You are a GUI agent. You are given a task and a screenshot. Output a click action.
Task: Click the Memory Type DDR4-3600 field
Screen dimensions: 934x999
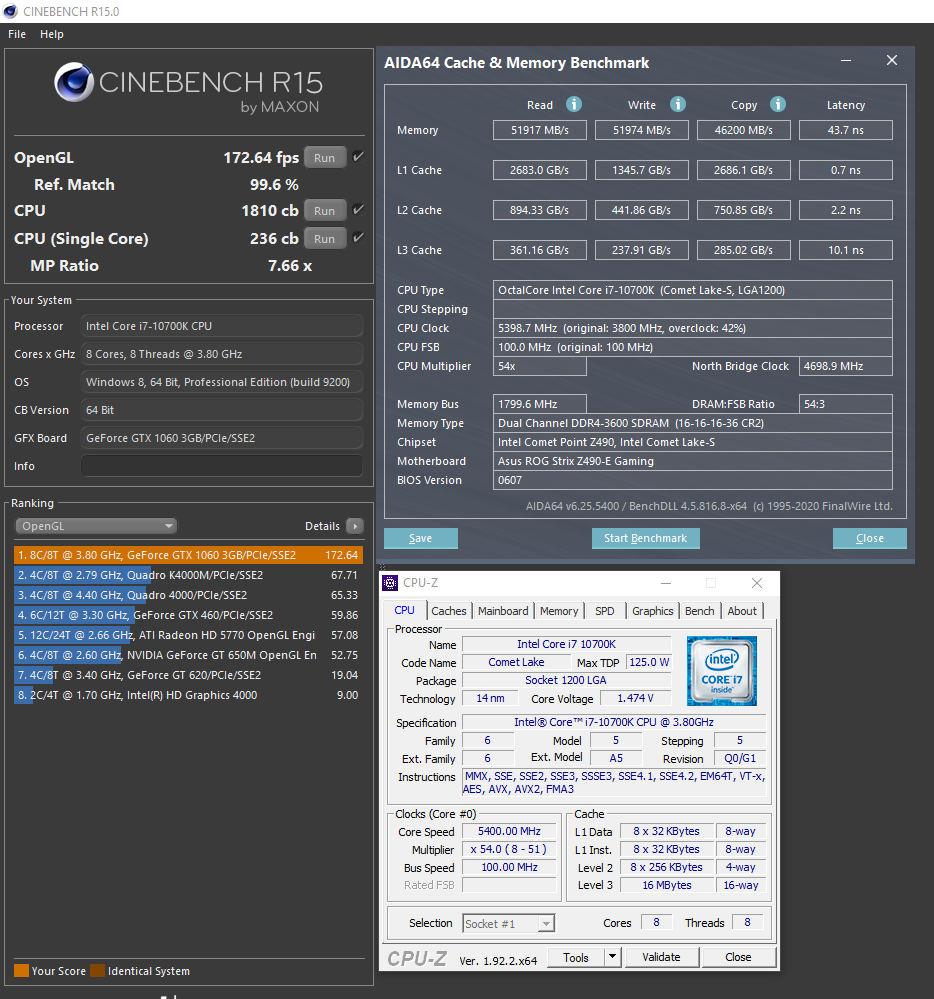click(x=693, y=423)
